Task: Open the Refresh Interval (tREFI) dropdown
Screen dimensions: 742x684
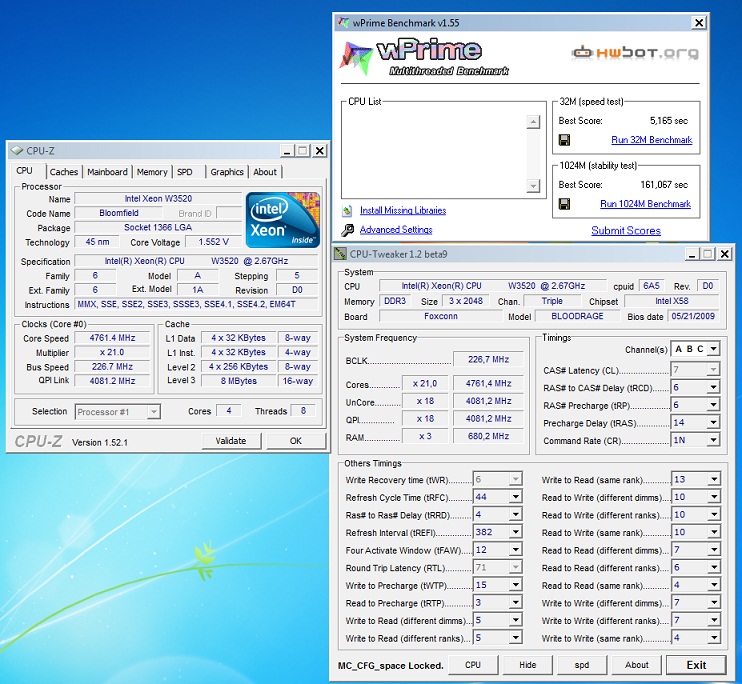Action: (x=515, y=532)
